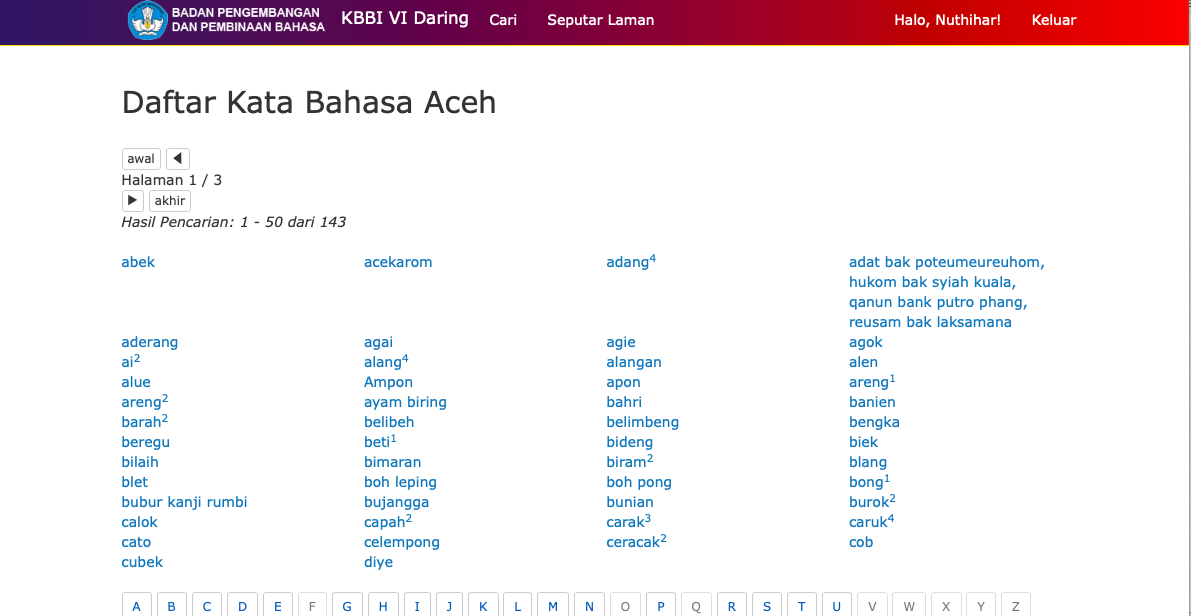Click the previous page arrow button

click(178, 159)
